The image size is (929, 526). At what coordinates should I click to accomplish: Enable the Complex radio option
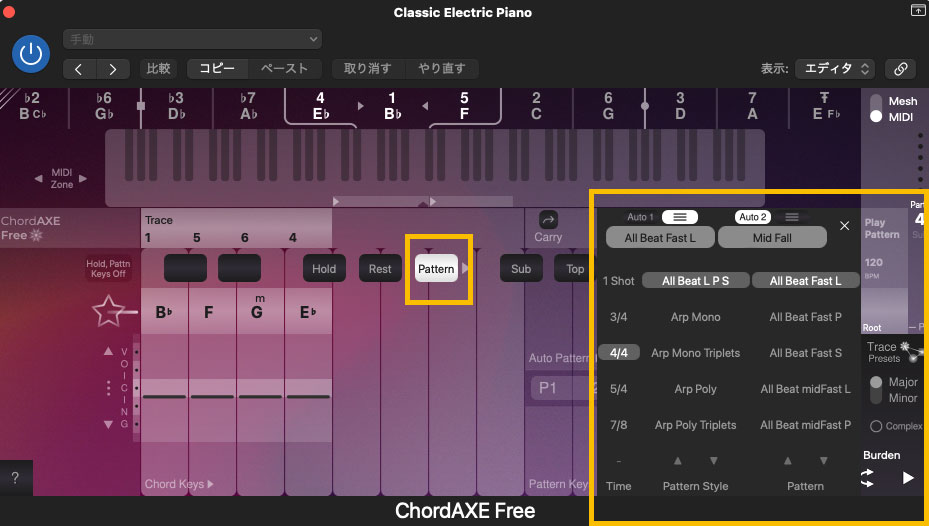[876, 426]
